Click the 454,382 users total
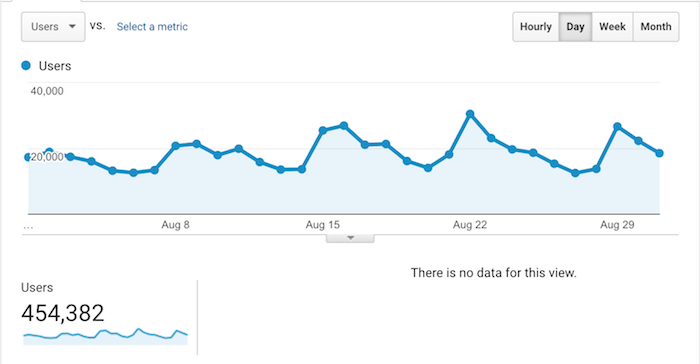The width and height of the screenshot is (700, 364). [x=62, y=313]
